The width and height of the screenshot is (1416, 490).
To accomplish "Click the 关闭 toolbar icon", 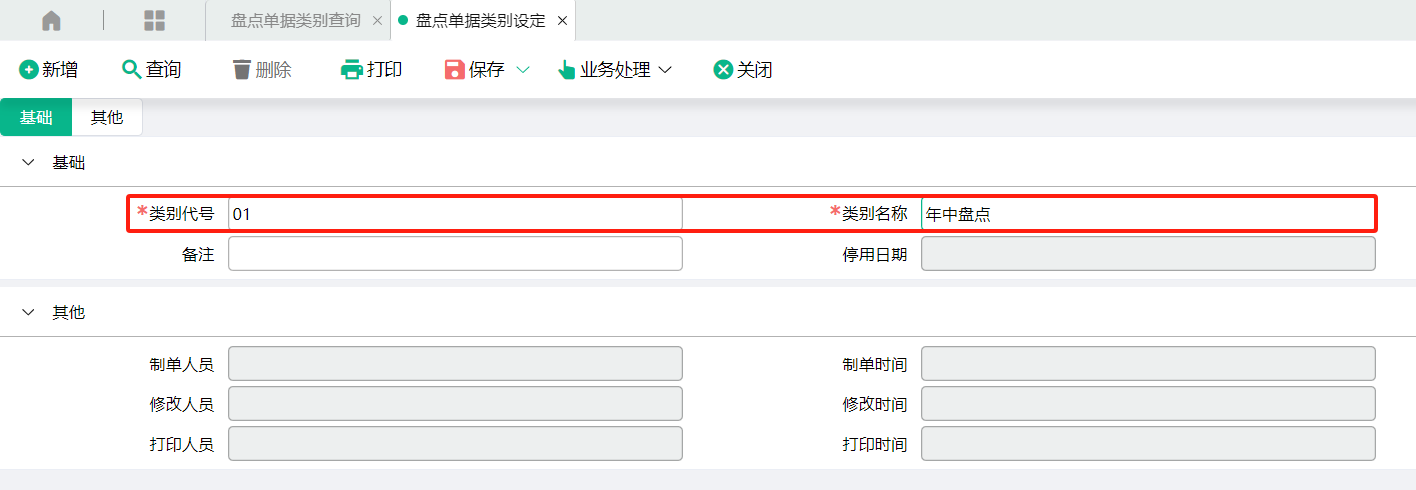I will click(x=723, y=70).
